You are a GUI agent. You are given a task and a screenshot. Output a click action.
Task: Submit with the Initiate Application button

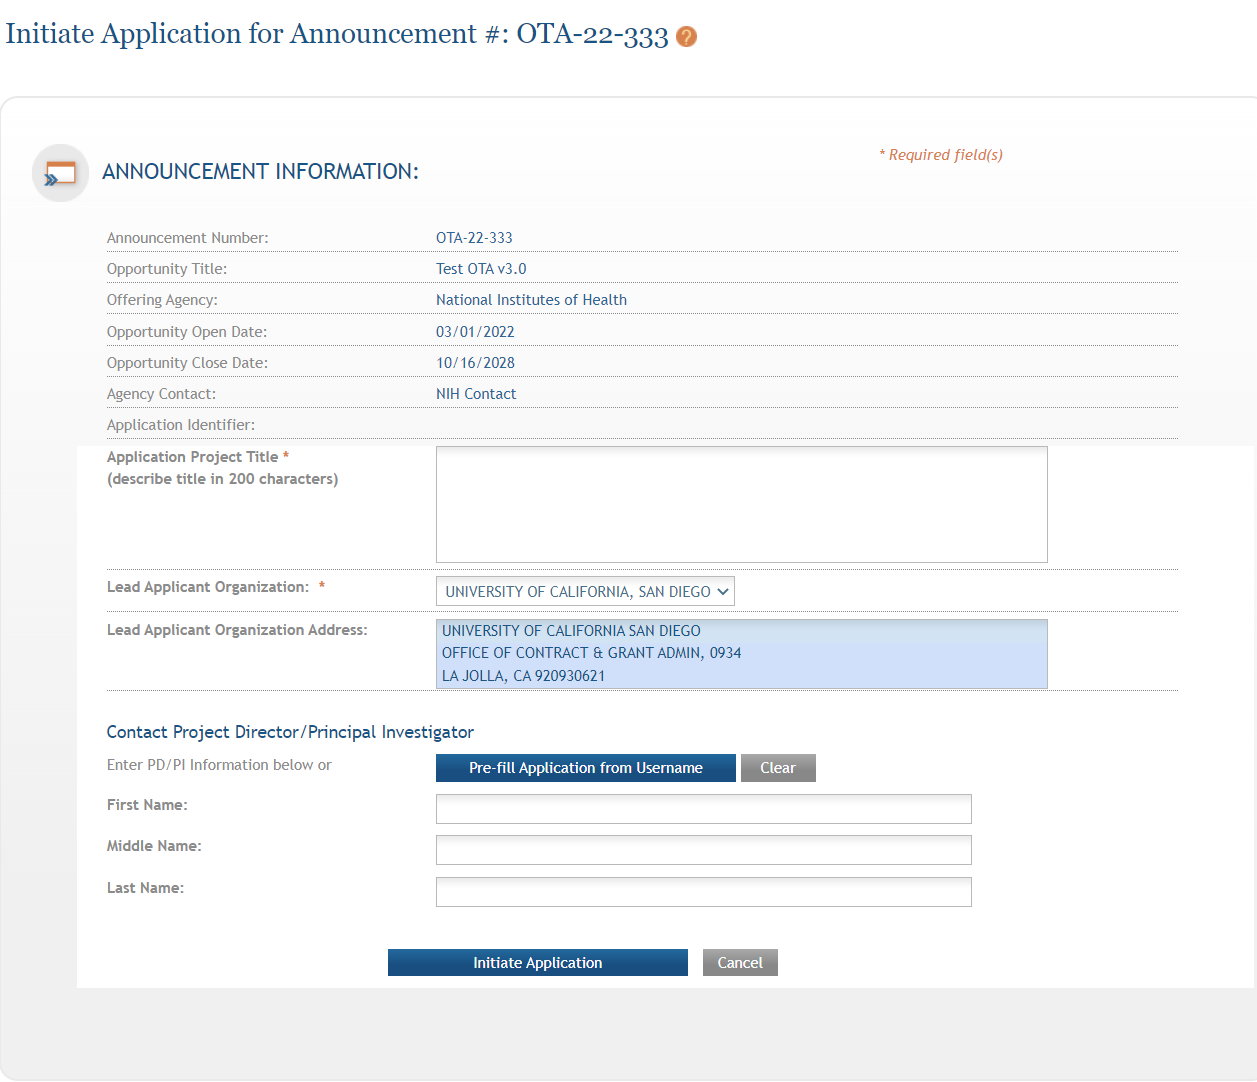[537, 963]
